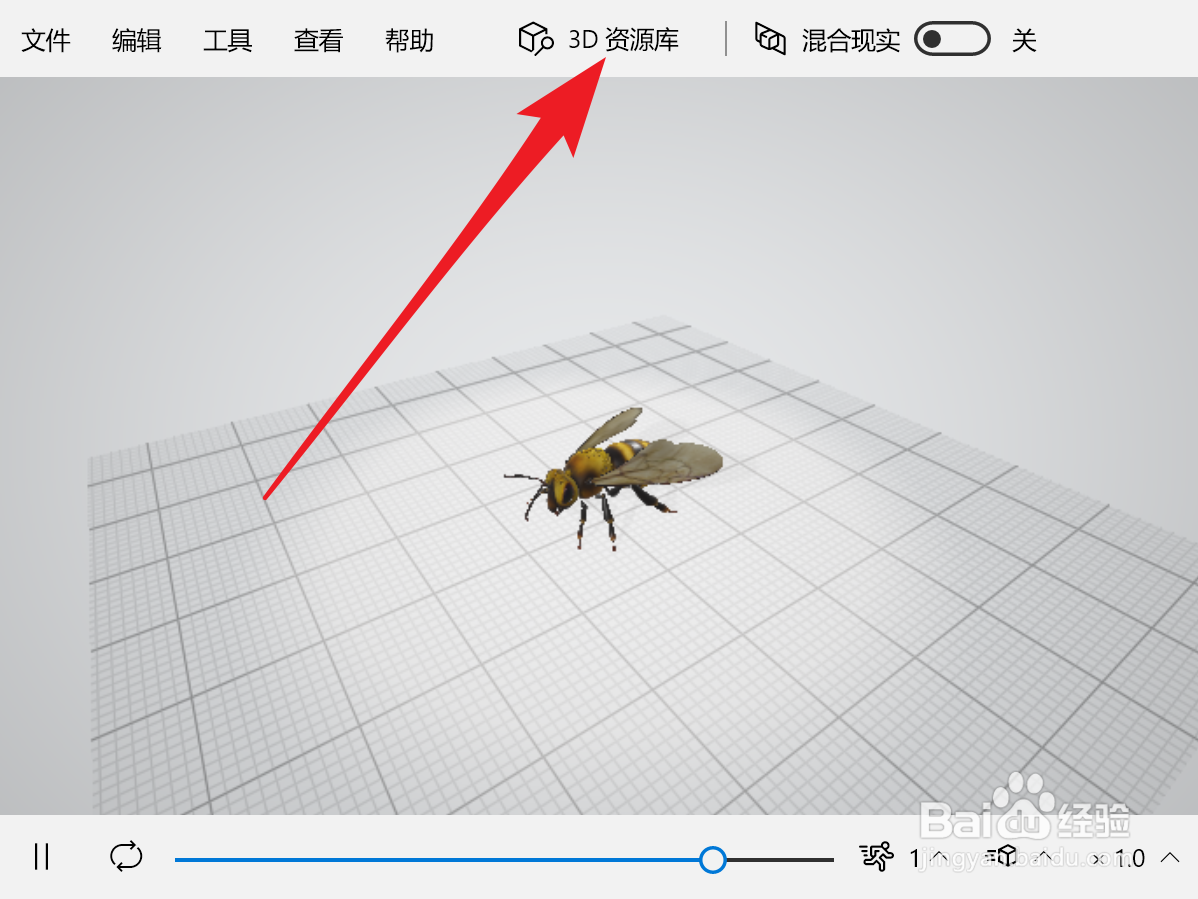Click the × 1.0 speed value
Viewport: 1198px width, 899px height.
[x=1119, y=859]
